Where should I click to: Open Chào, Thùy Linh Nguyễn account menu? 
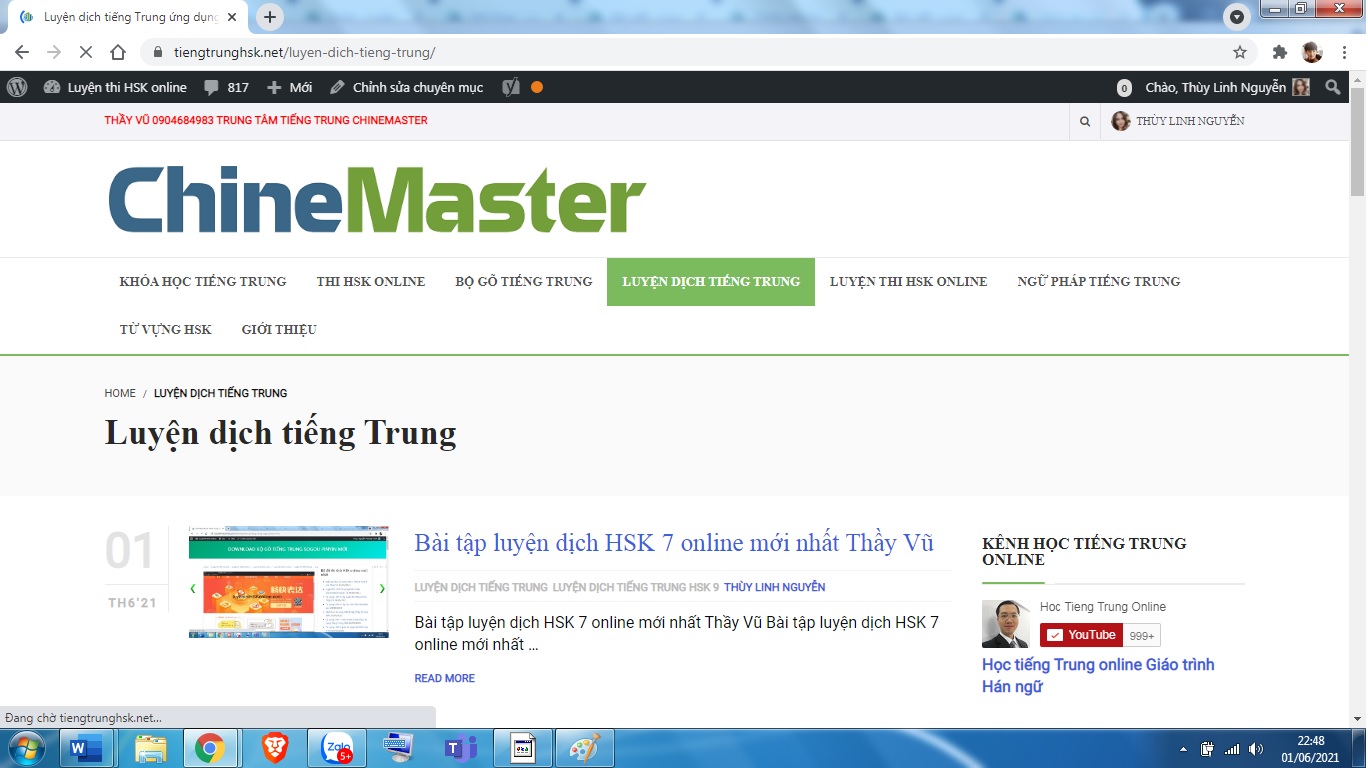[1227, 87]
